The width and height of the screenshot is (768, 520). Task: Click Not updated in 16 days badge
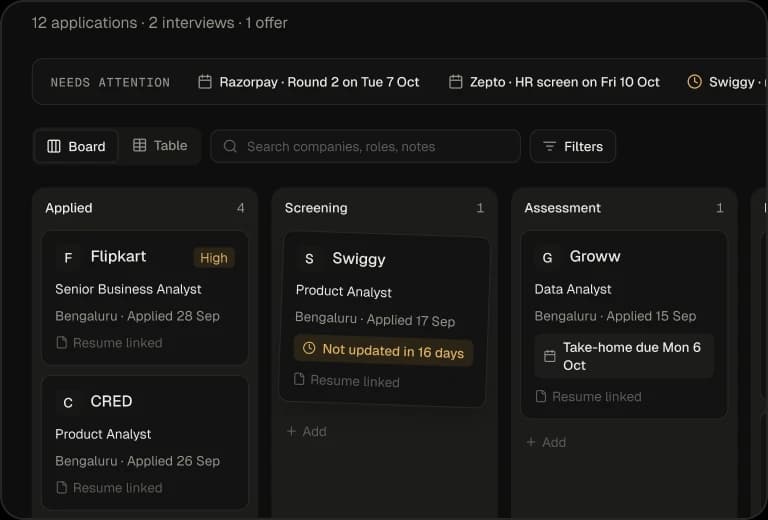point(383,351)
